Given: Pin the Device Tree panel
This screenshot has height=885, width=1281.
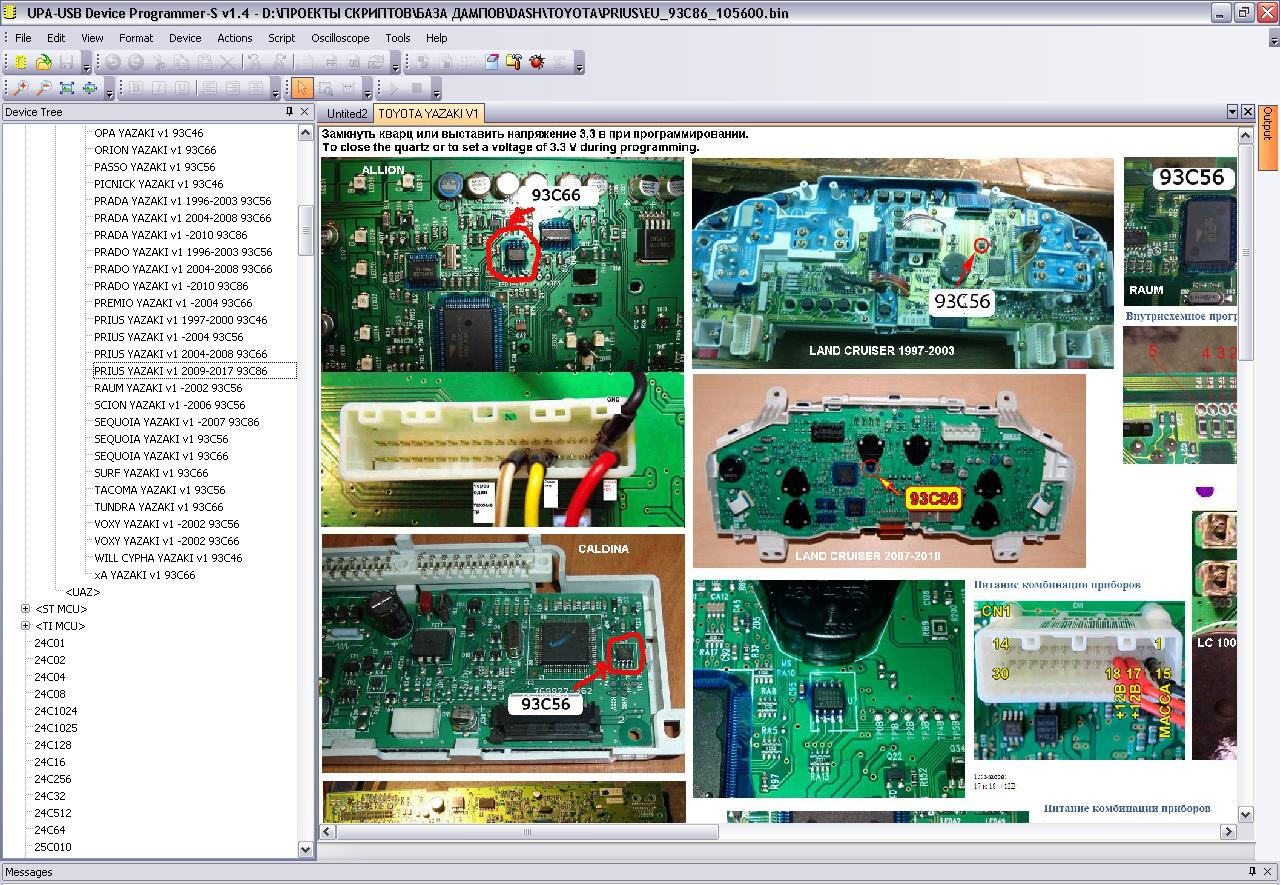Looking at the screenshot, I should (x=290, y=112).
